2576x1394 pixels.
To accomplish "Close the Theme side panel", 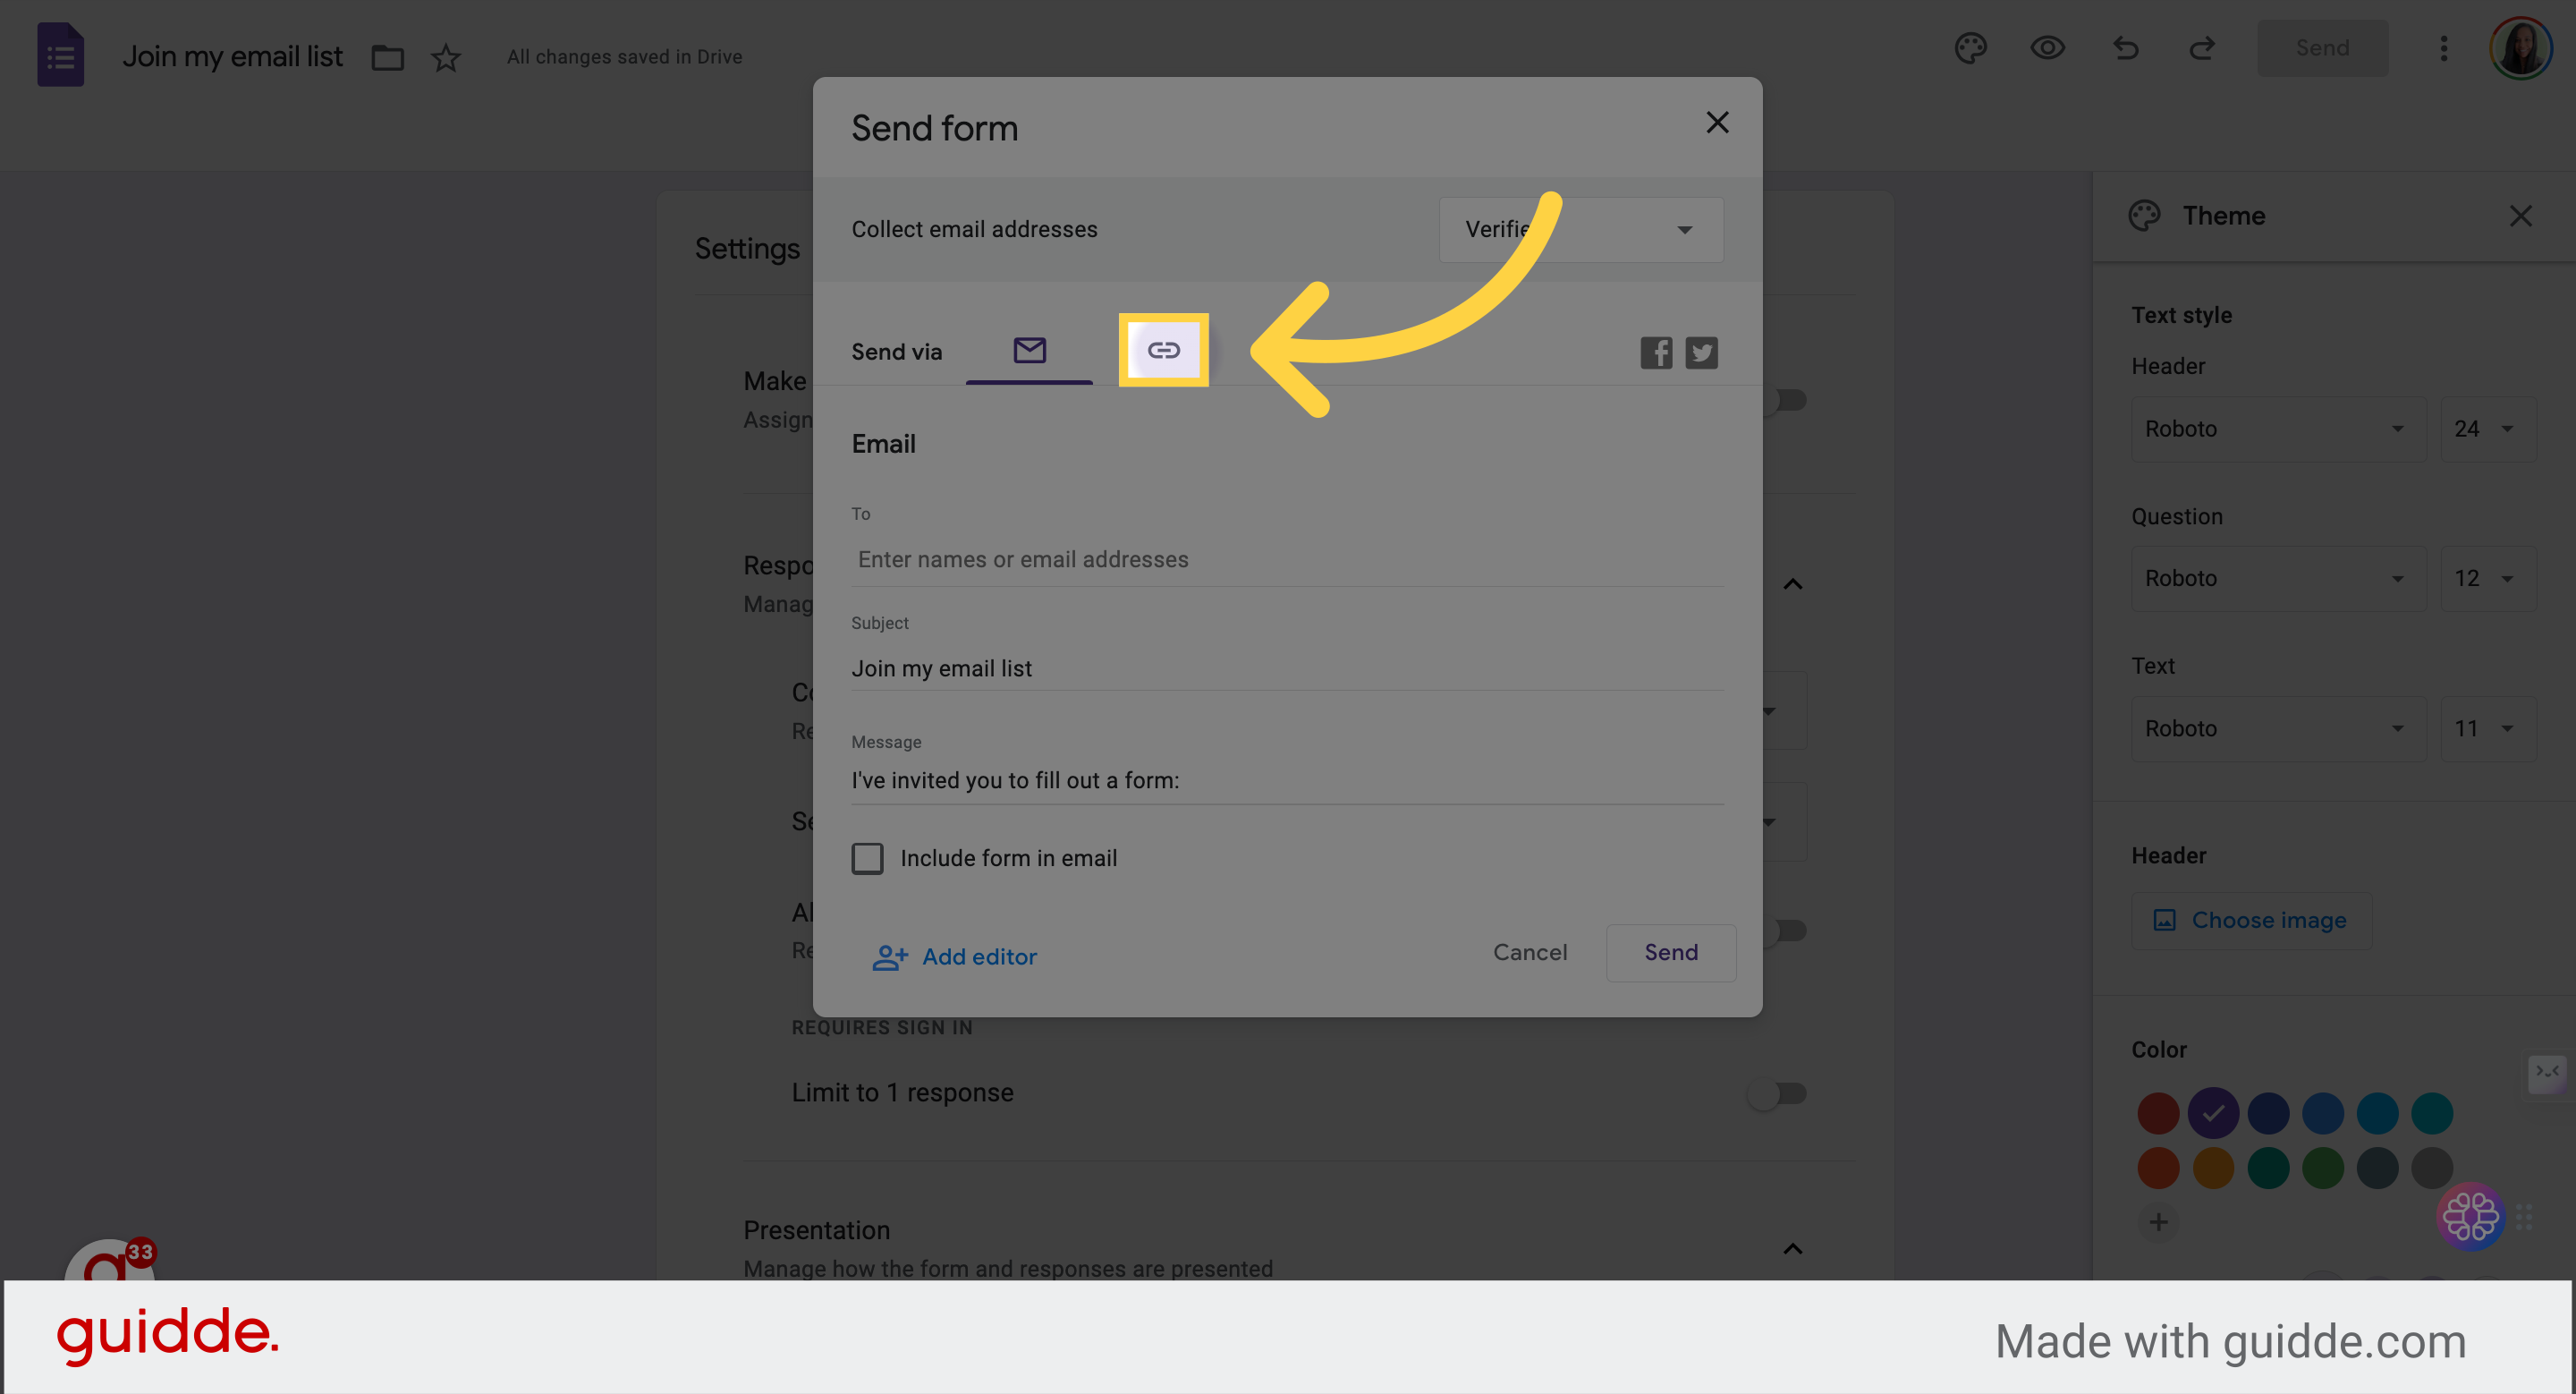I will pos(2520,216).
